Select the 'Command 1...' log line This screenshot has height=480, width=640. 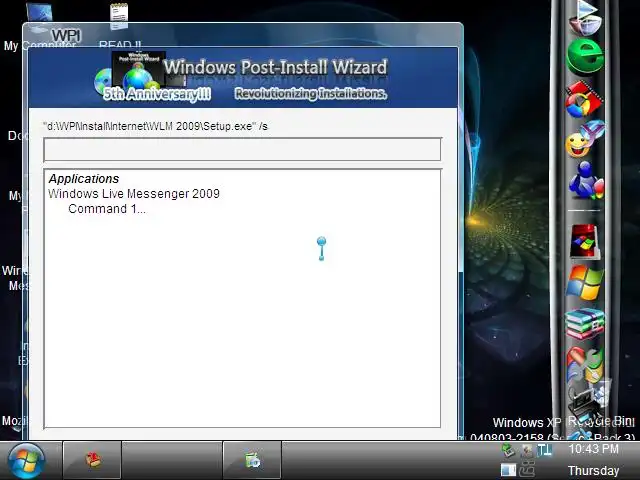[107, 209]
